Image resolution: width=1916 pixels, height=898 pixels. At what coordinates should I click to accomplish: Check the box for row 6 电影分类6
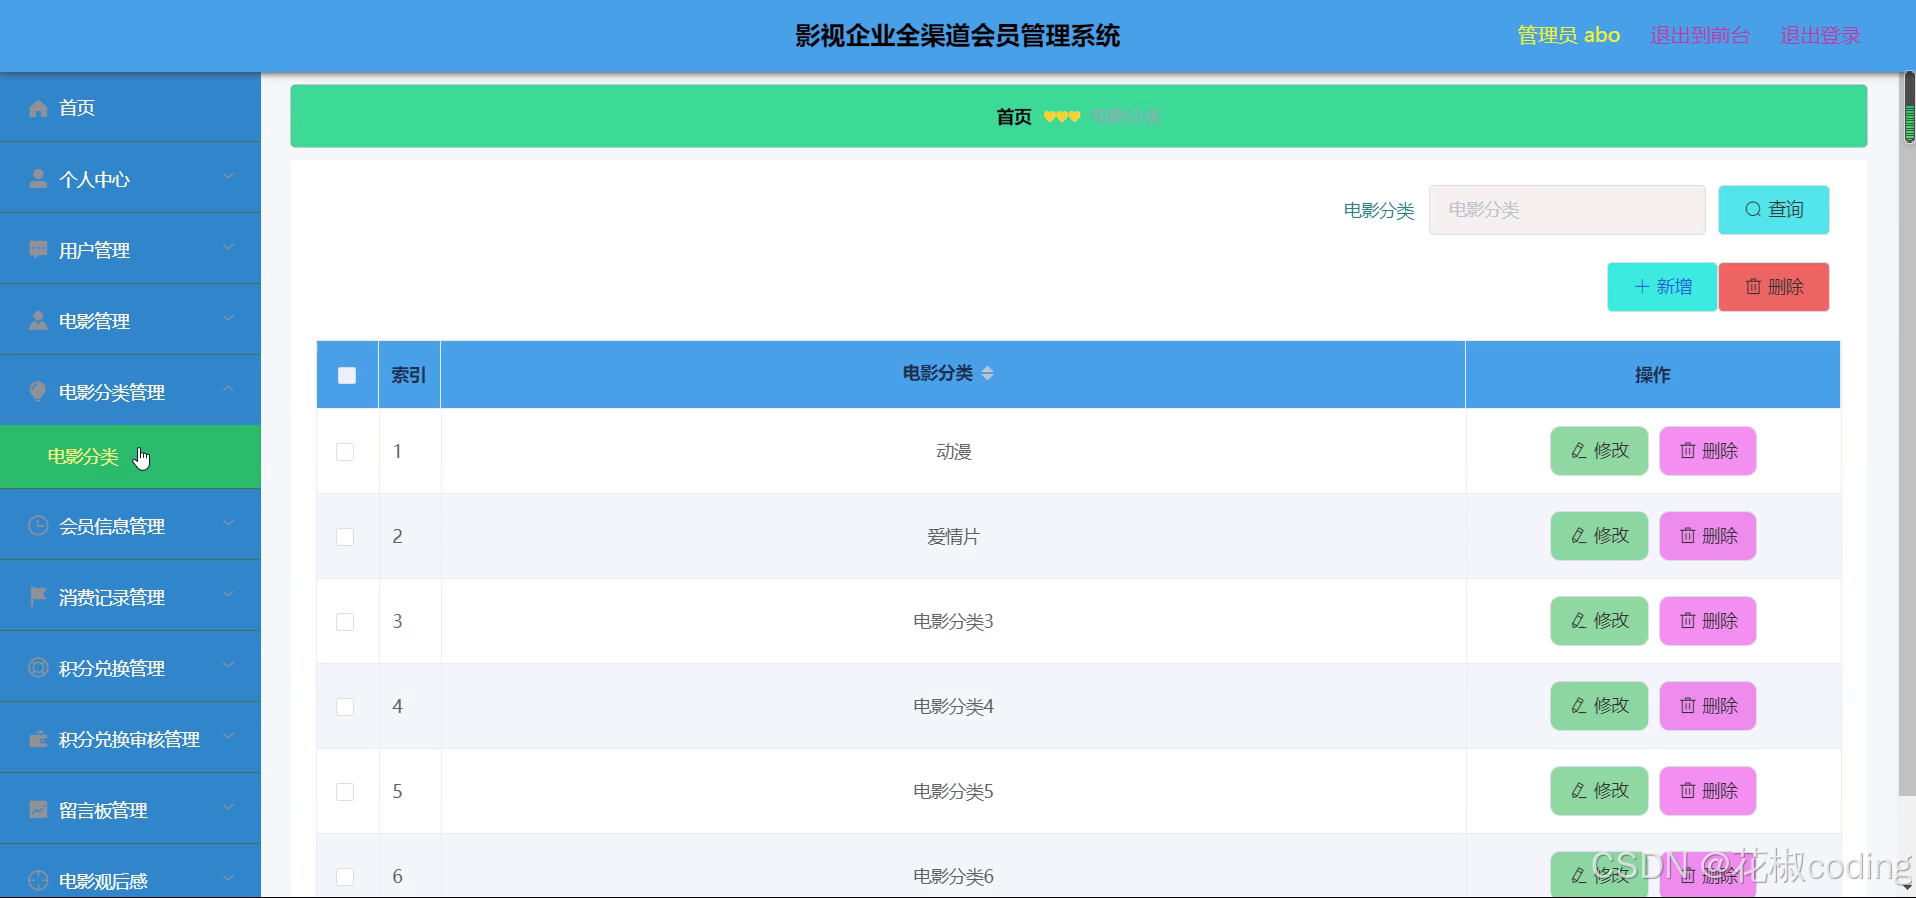[x=345, y=877]
